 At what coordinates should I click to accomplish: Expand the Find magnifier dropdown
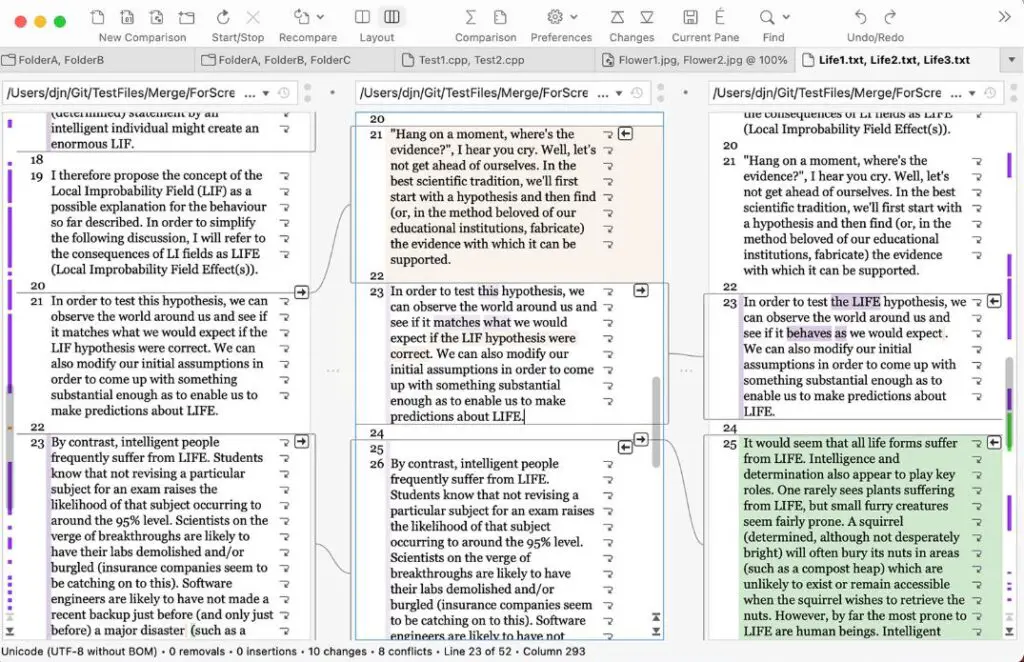pyautogui.click(x=786, y=17)
